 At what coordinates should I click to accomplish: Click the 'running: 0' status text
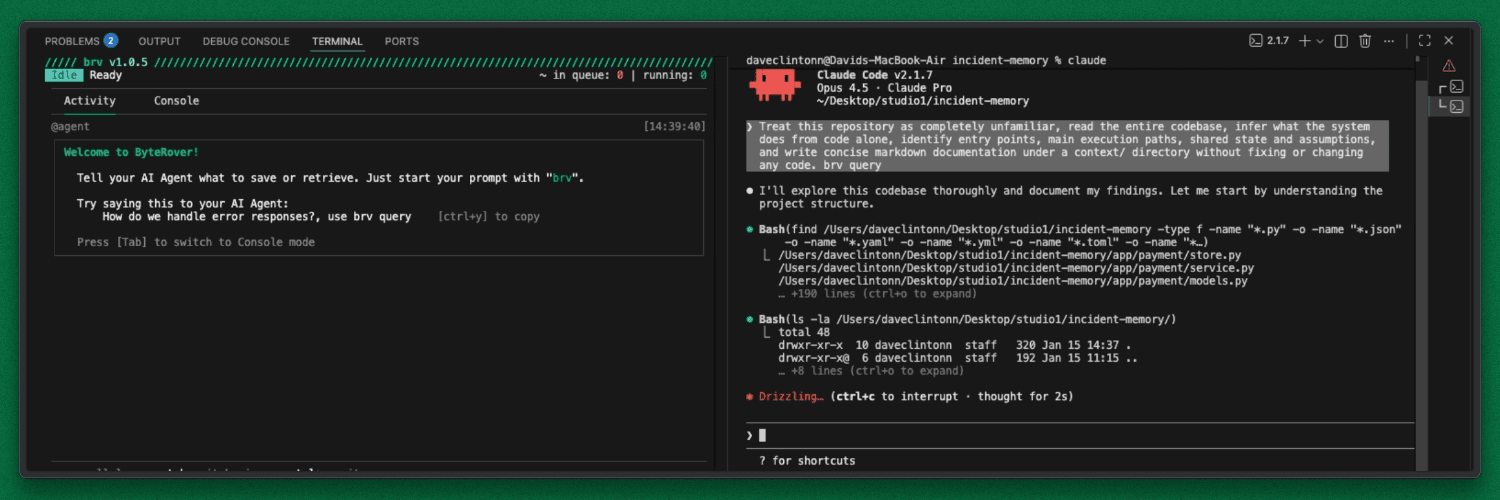click(x=675, y=75)
